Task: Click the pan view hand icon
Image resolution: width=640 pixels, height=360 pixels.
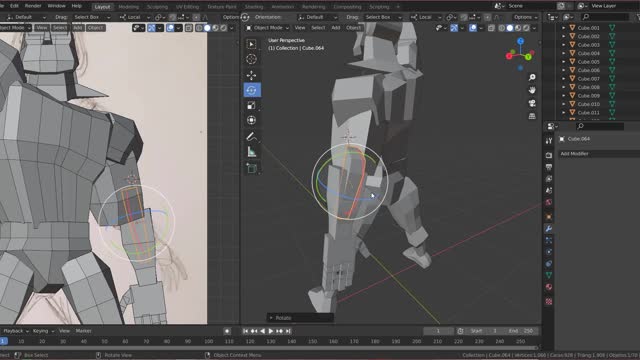Action: coord(532,90)
